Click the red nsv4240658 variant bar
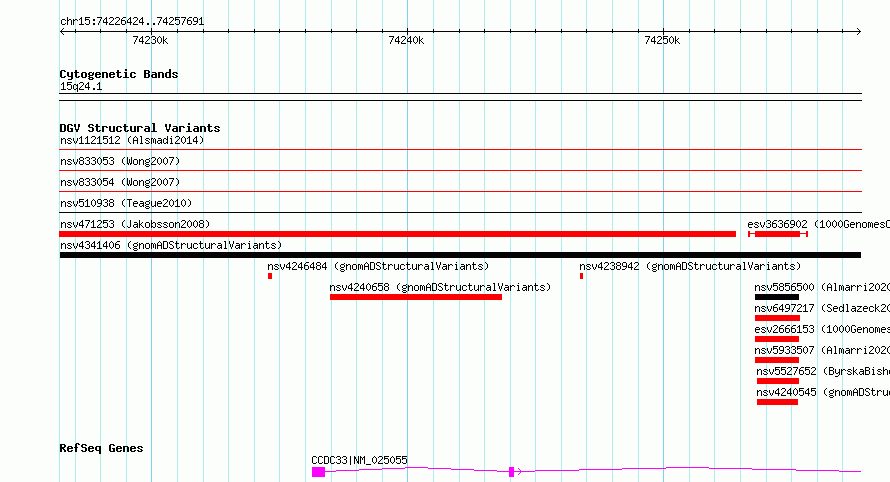This screenshot has width=890, height=482. click(x=416, y=297)
